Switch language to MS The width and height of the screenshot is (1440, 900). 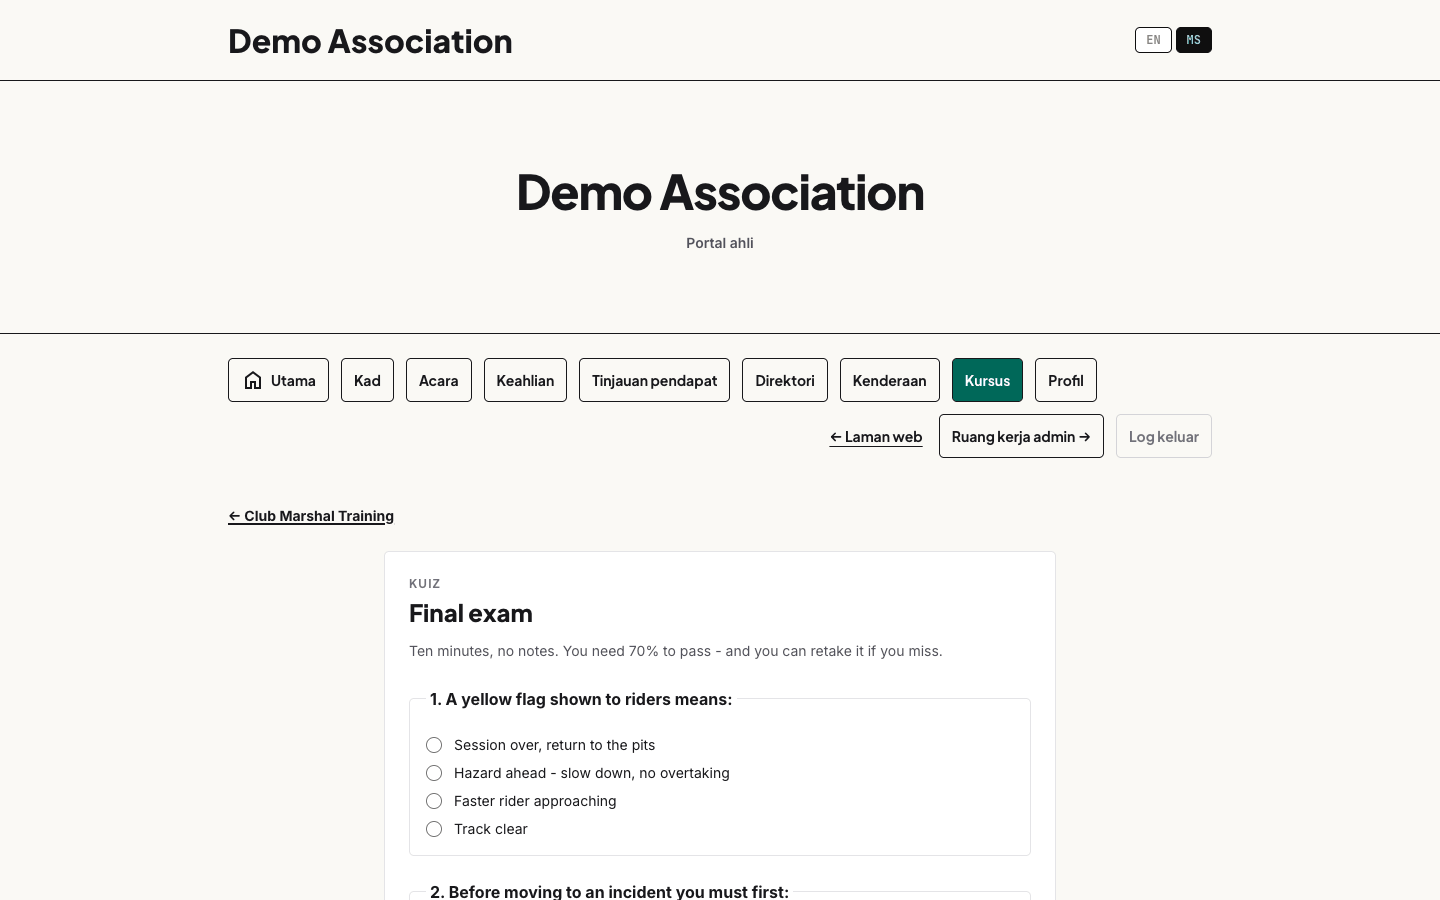coord(1194,40)
